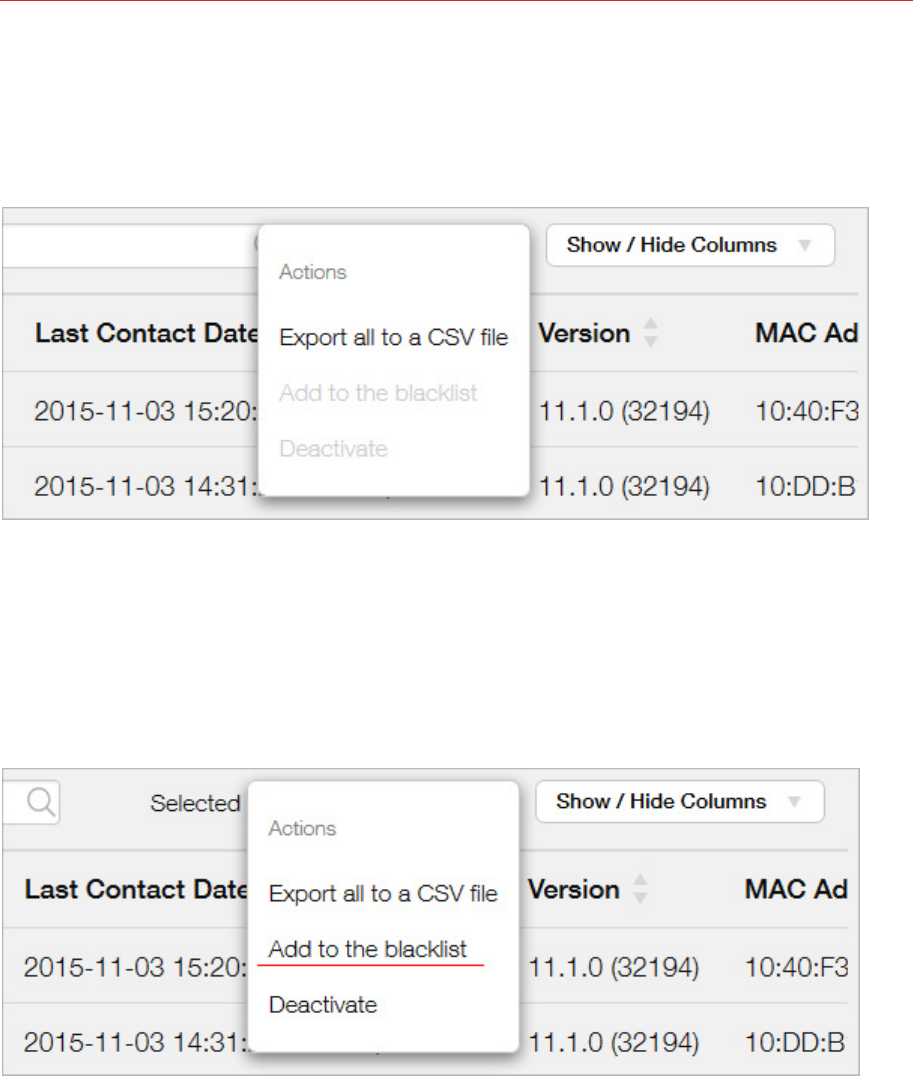This screenshot has width=913, height=1076.
Task: Choose Export all to a CSV file in lower menu
Action: click(383, 894)
